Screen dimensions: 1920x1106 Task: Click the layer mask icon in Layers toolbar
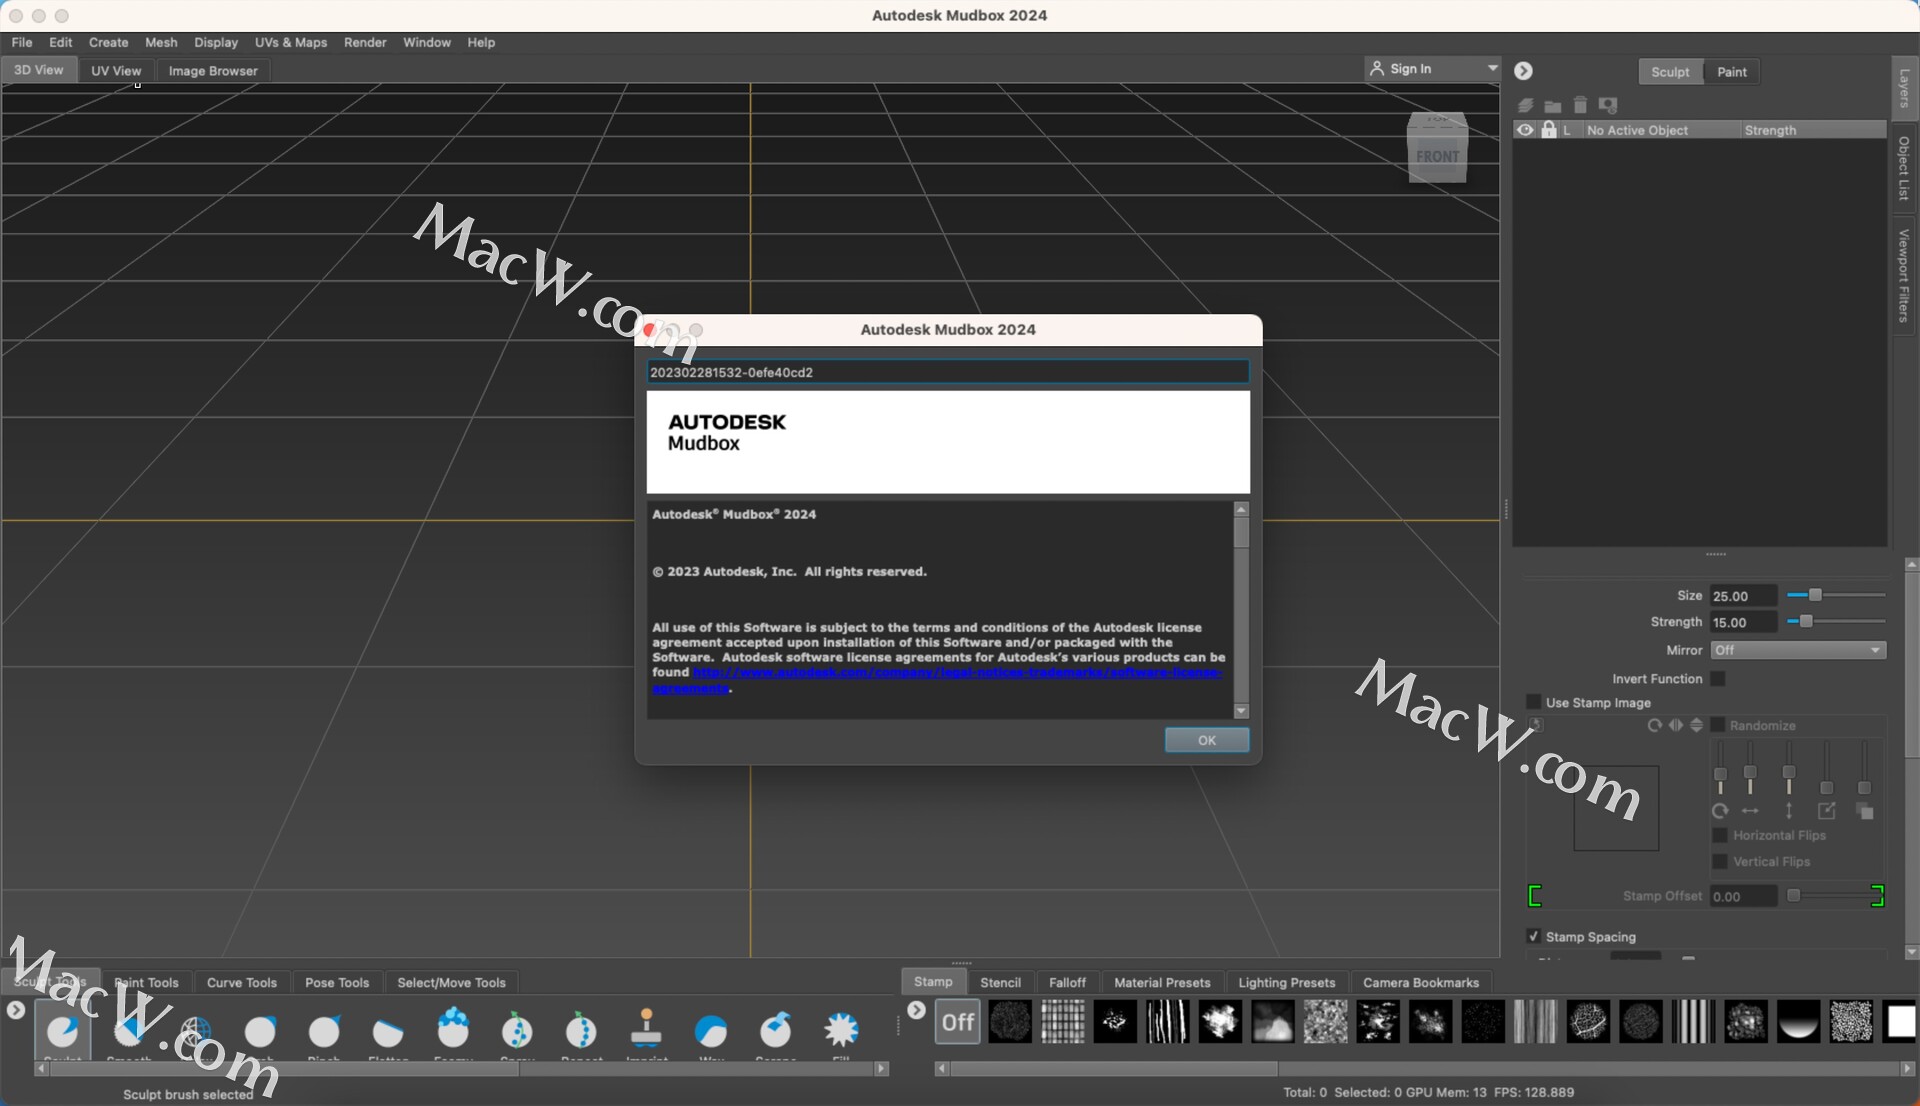pyautogui.click(x=1608, y=105)
